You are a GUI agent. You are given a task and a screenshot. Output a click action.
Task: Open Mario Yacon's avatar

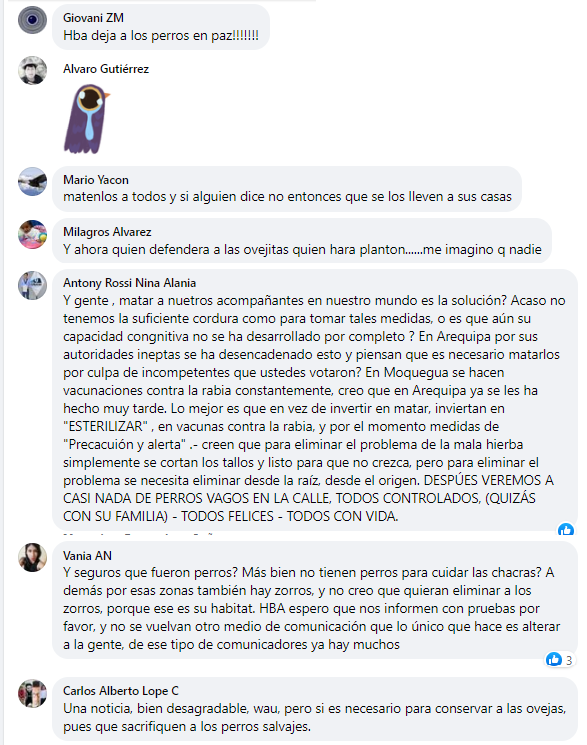(x=32, y=181)
